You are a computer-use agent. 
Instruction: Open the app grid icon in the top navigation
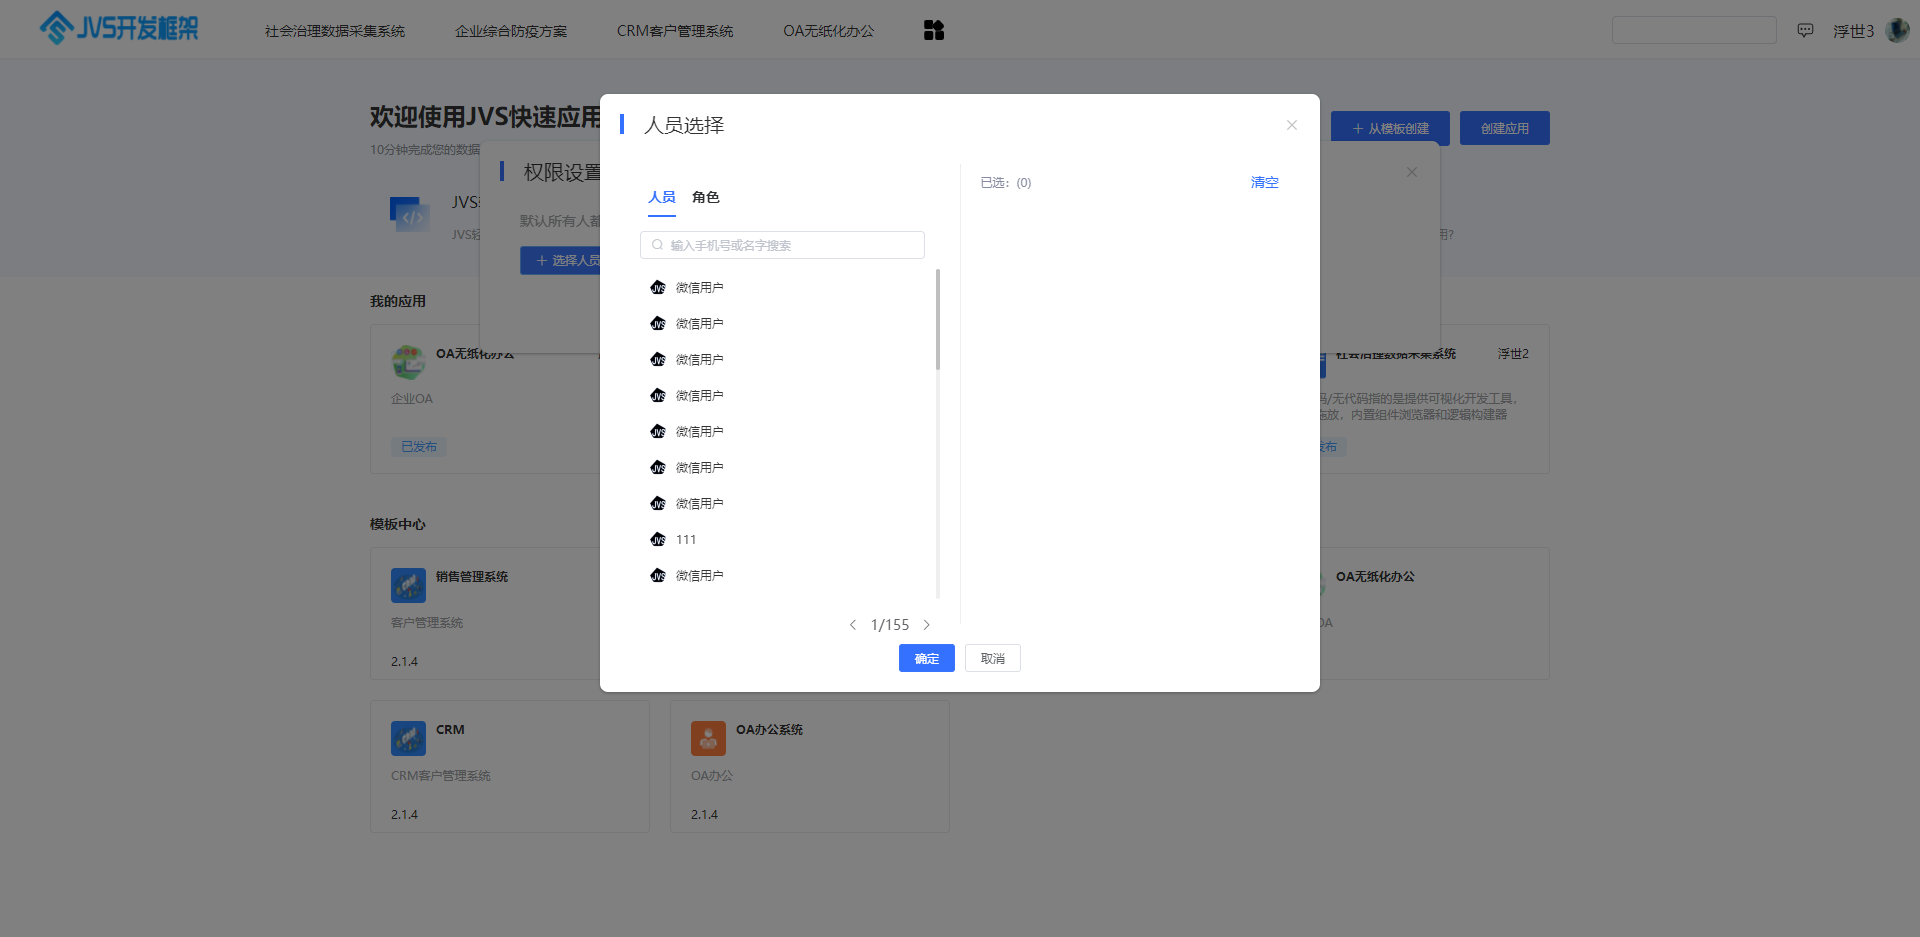pos(933,30)
